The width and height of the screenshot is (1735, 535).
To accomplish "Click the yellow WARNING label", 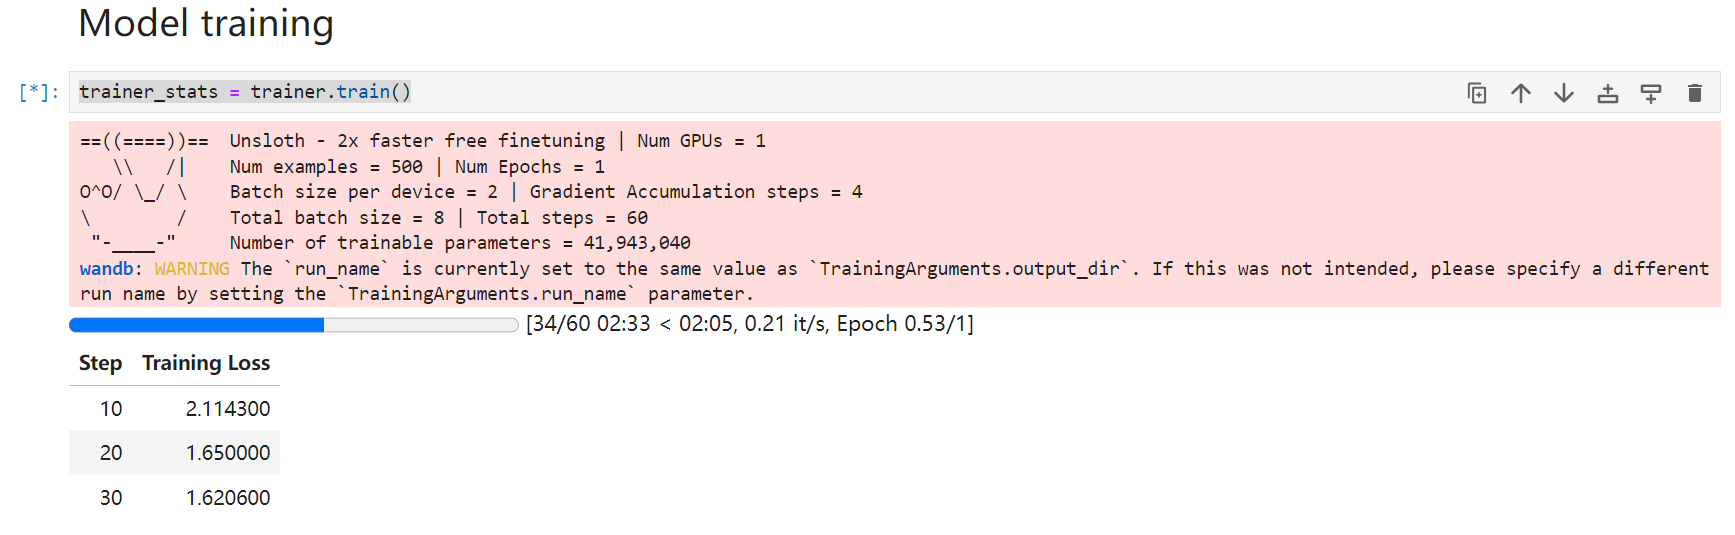I will [191, 269].
